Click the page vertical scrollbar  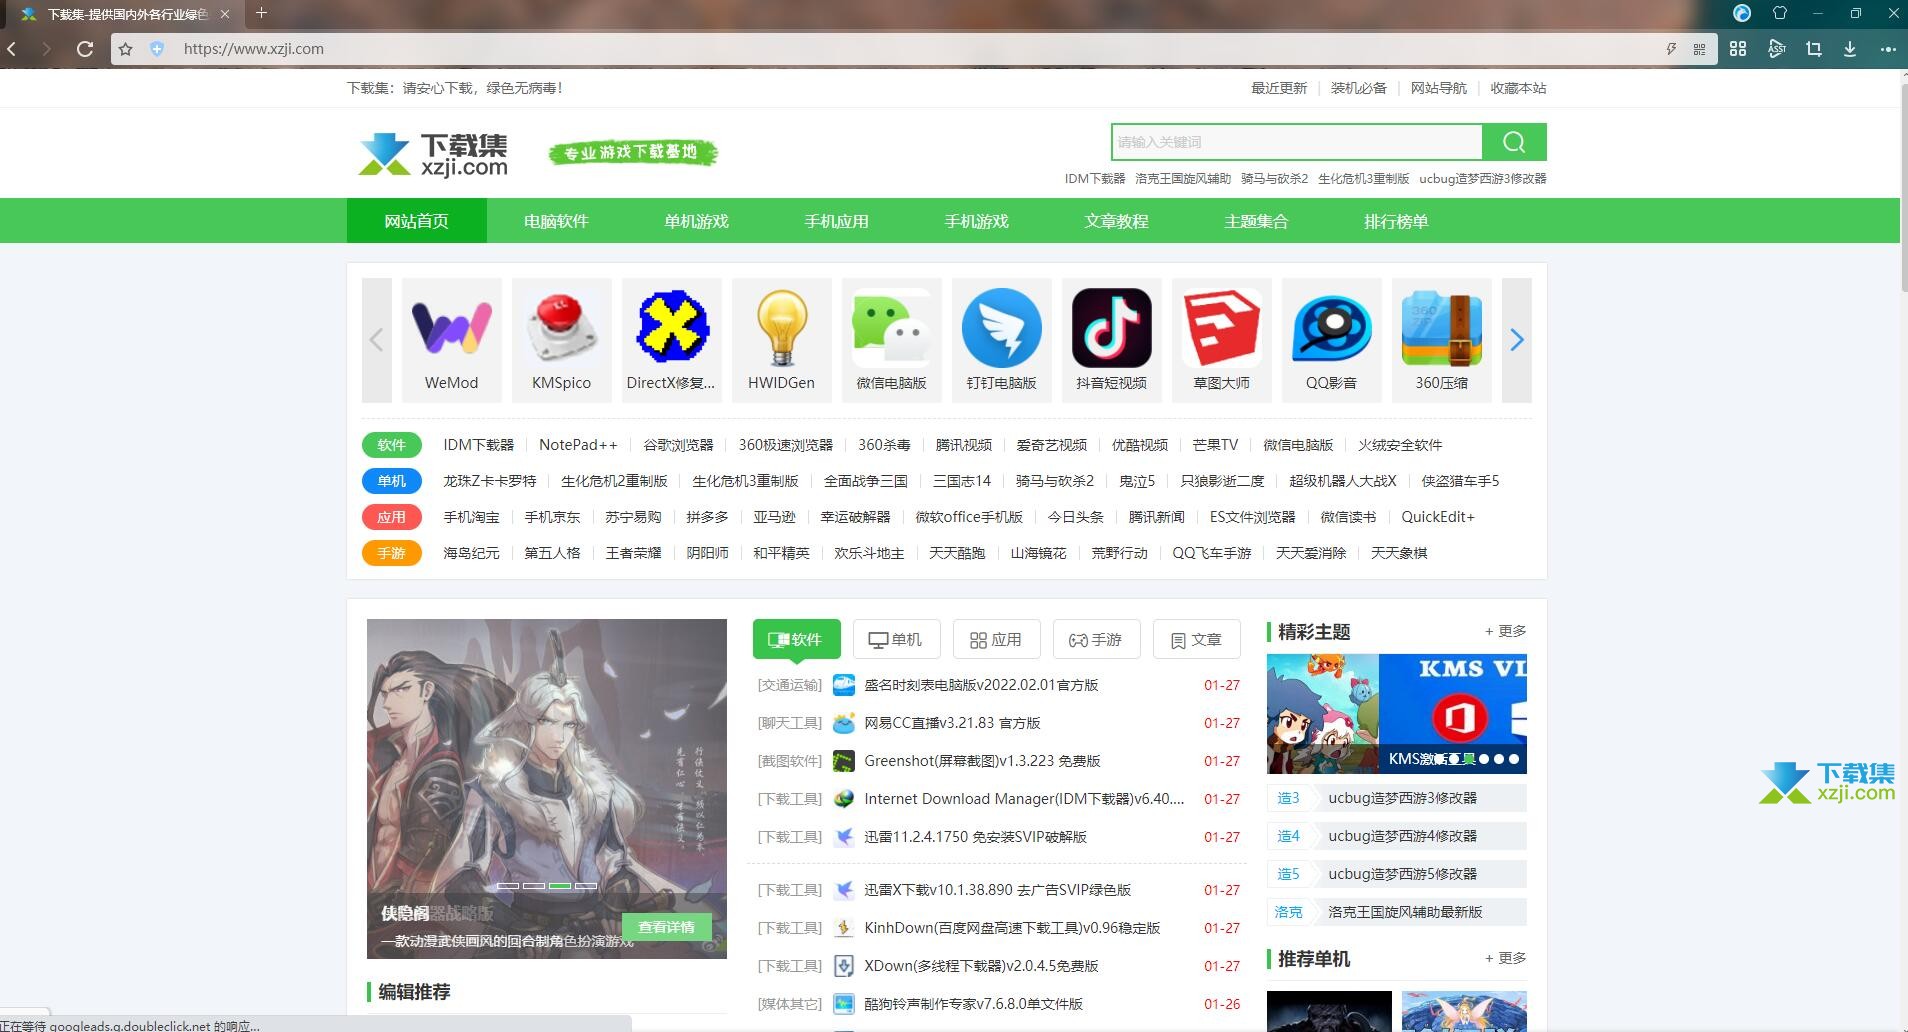(1903, 190)
